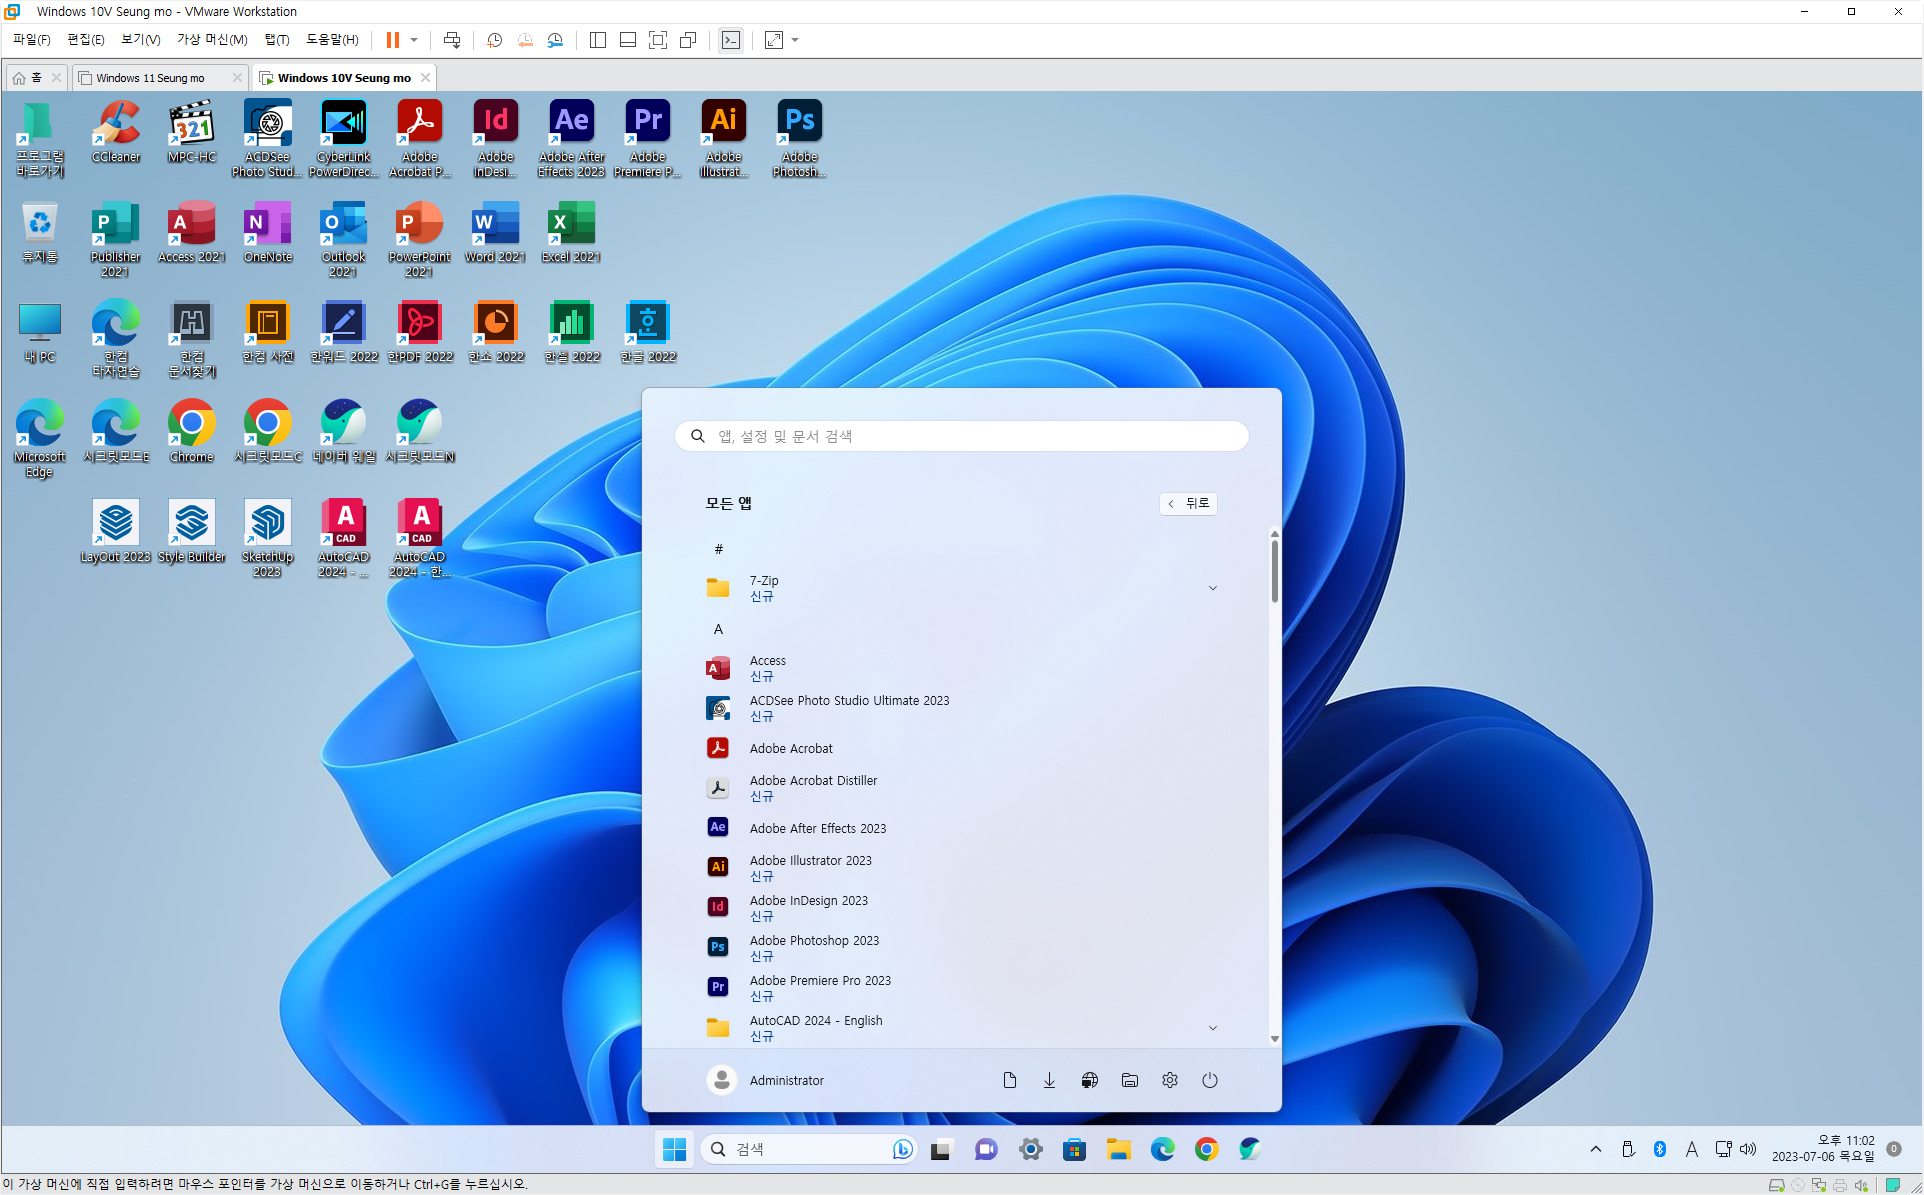
Task: Open the Settings gear in the Start menu footer
Action: (x=1169, y=1080)
